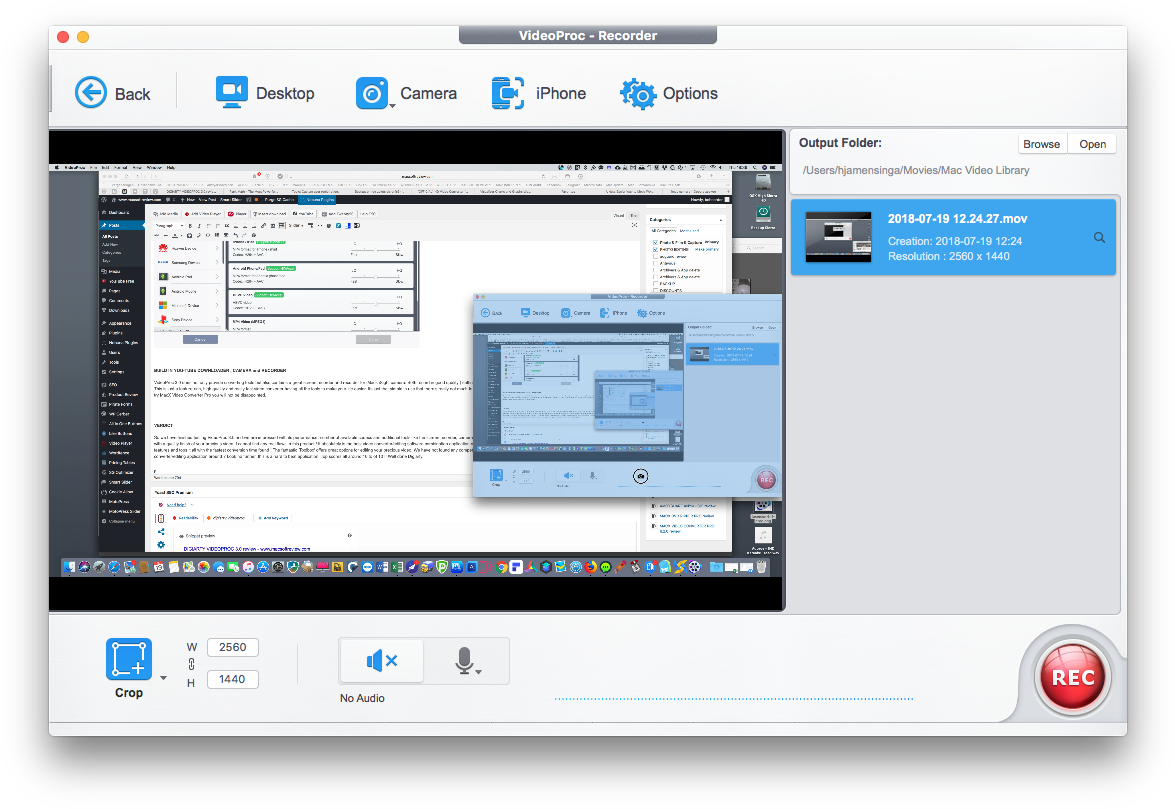Click the Creation: 2018-07-19 12:24 text
Screen dimensions: 1175x809
(x=955, y=241)
